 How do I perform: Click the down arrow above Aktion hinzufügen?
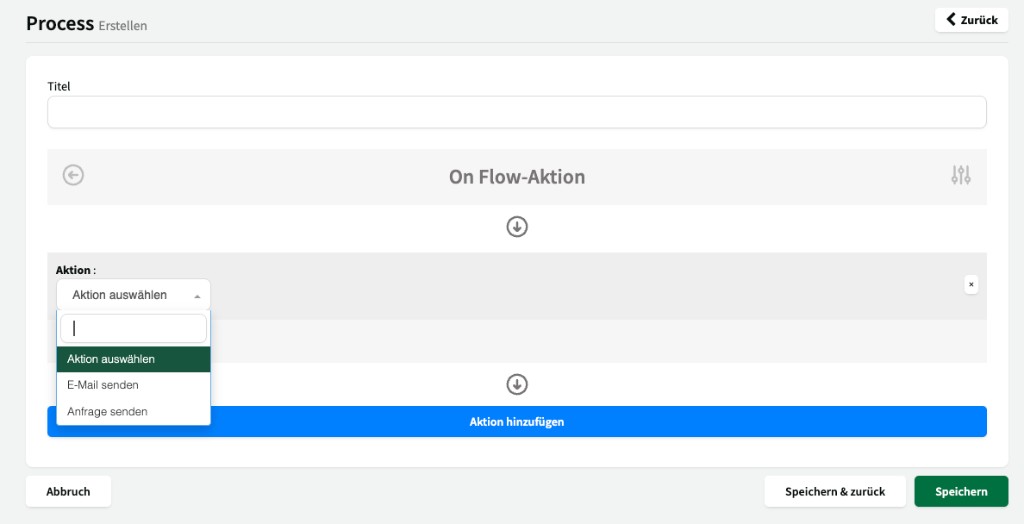coord(517,384)
